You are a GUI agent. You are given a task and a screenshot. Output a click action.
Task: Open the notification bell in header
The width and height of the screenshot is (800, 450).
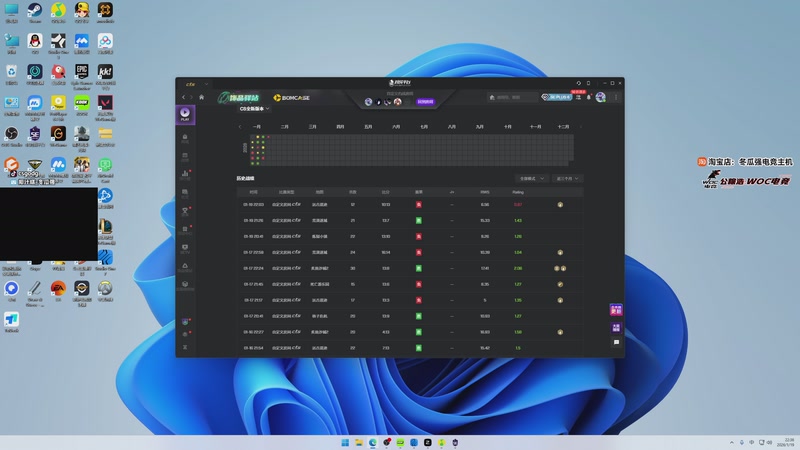(x=589, y=97)
